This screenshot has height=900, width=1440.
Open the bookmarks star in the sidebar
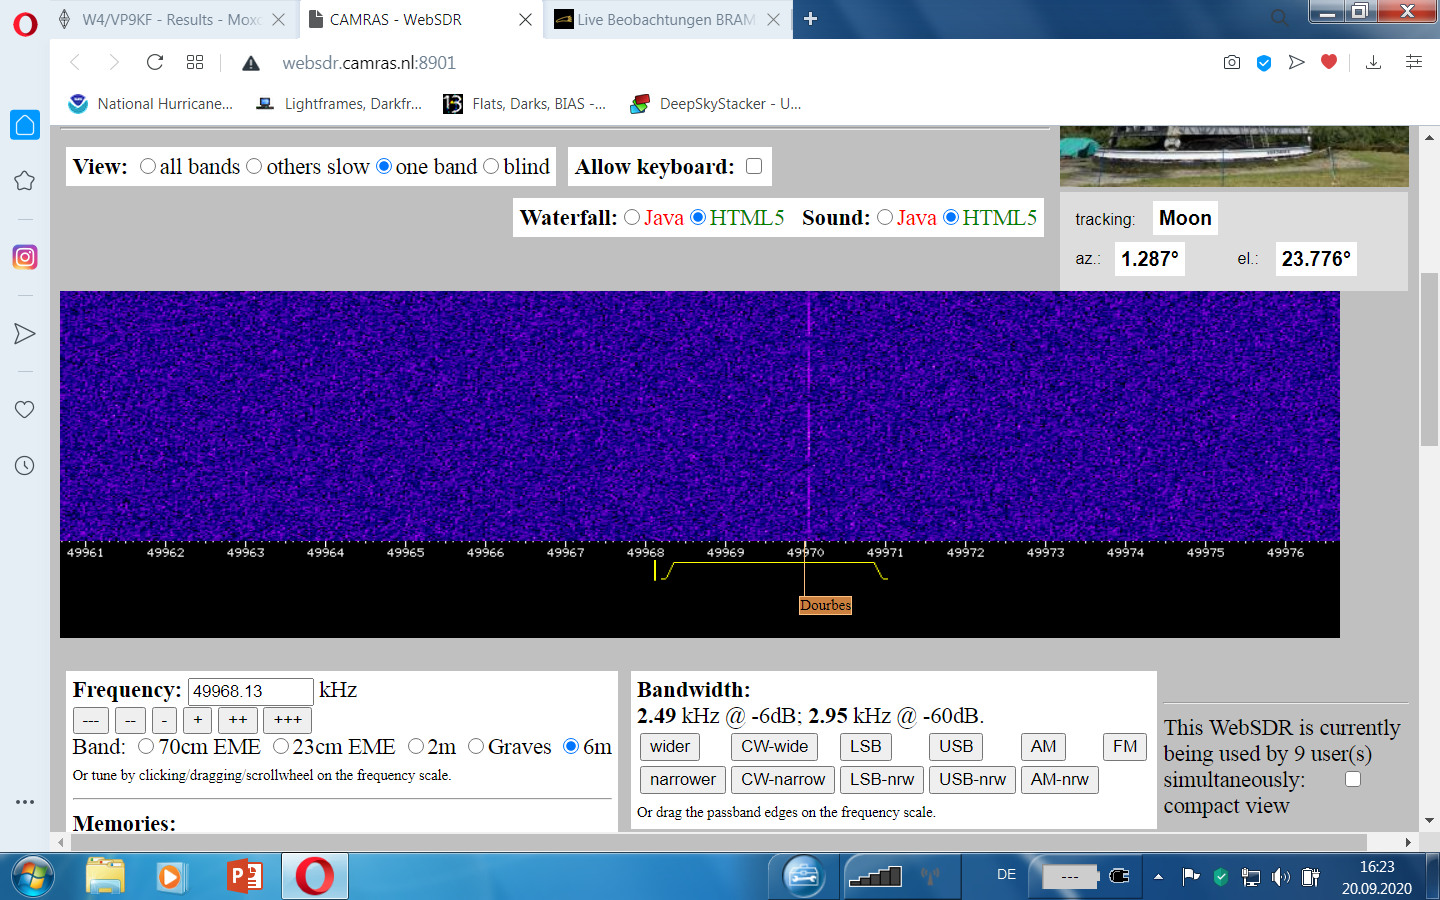[x=25, y=181]
